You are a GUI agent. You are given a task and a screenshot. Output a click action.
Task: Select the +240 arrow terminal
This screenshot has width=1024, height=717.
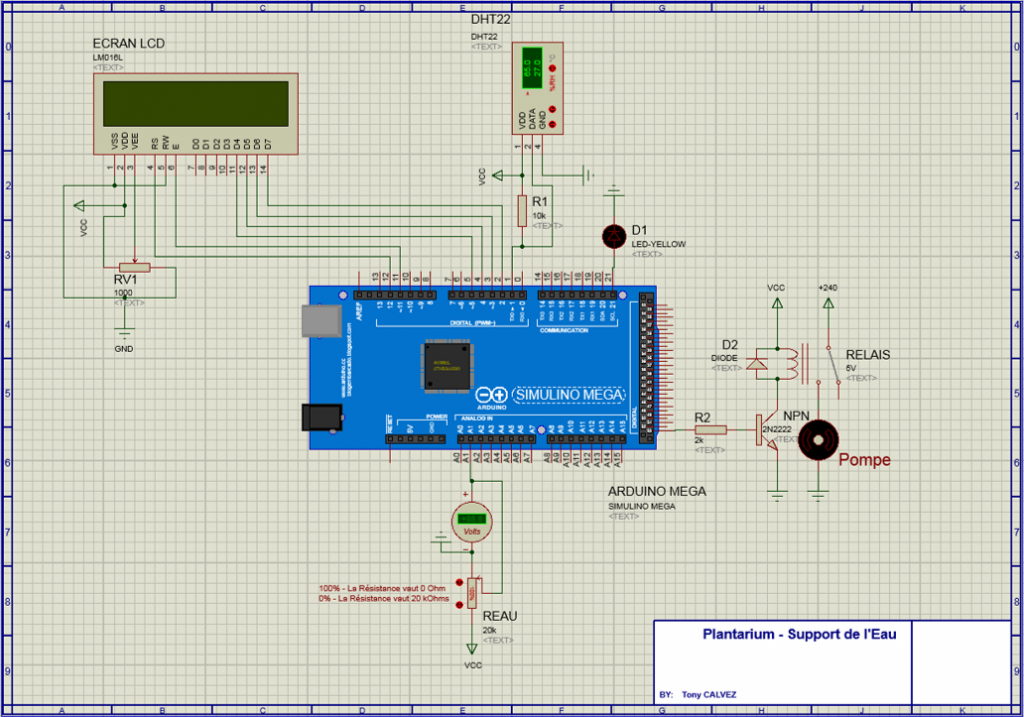828,304
